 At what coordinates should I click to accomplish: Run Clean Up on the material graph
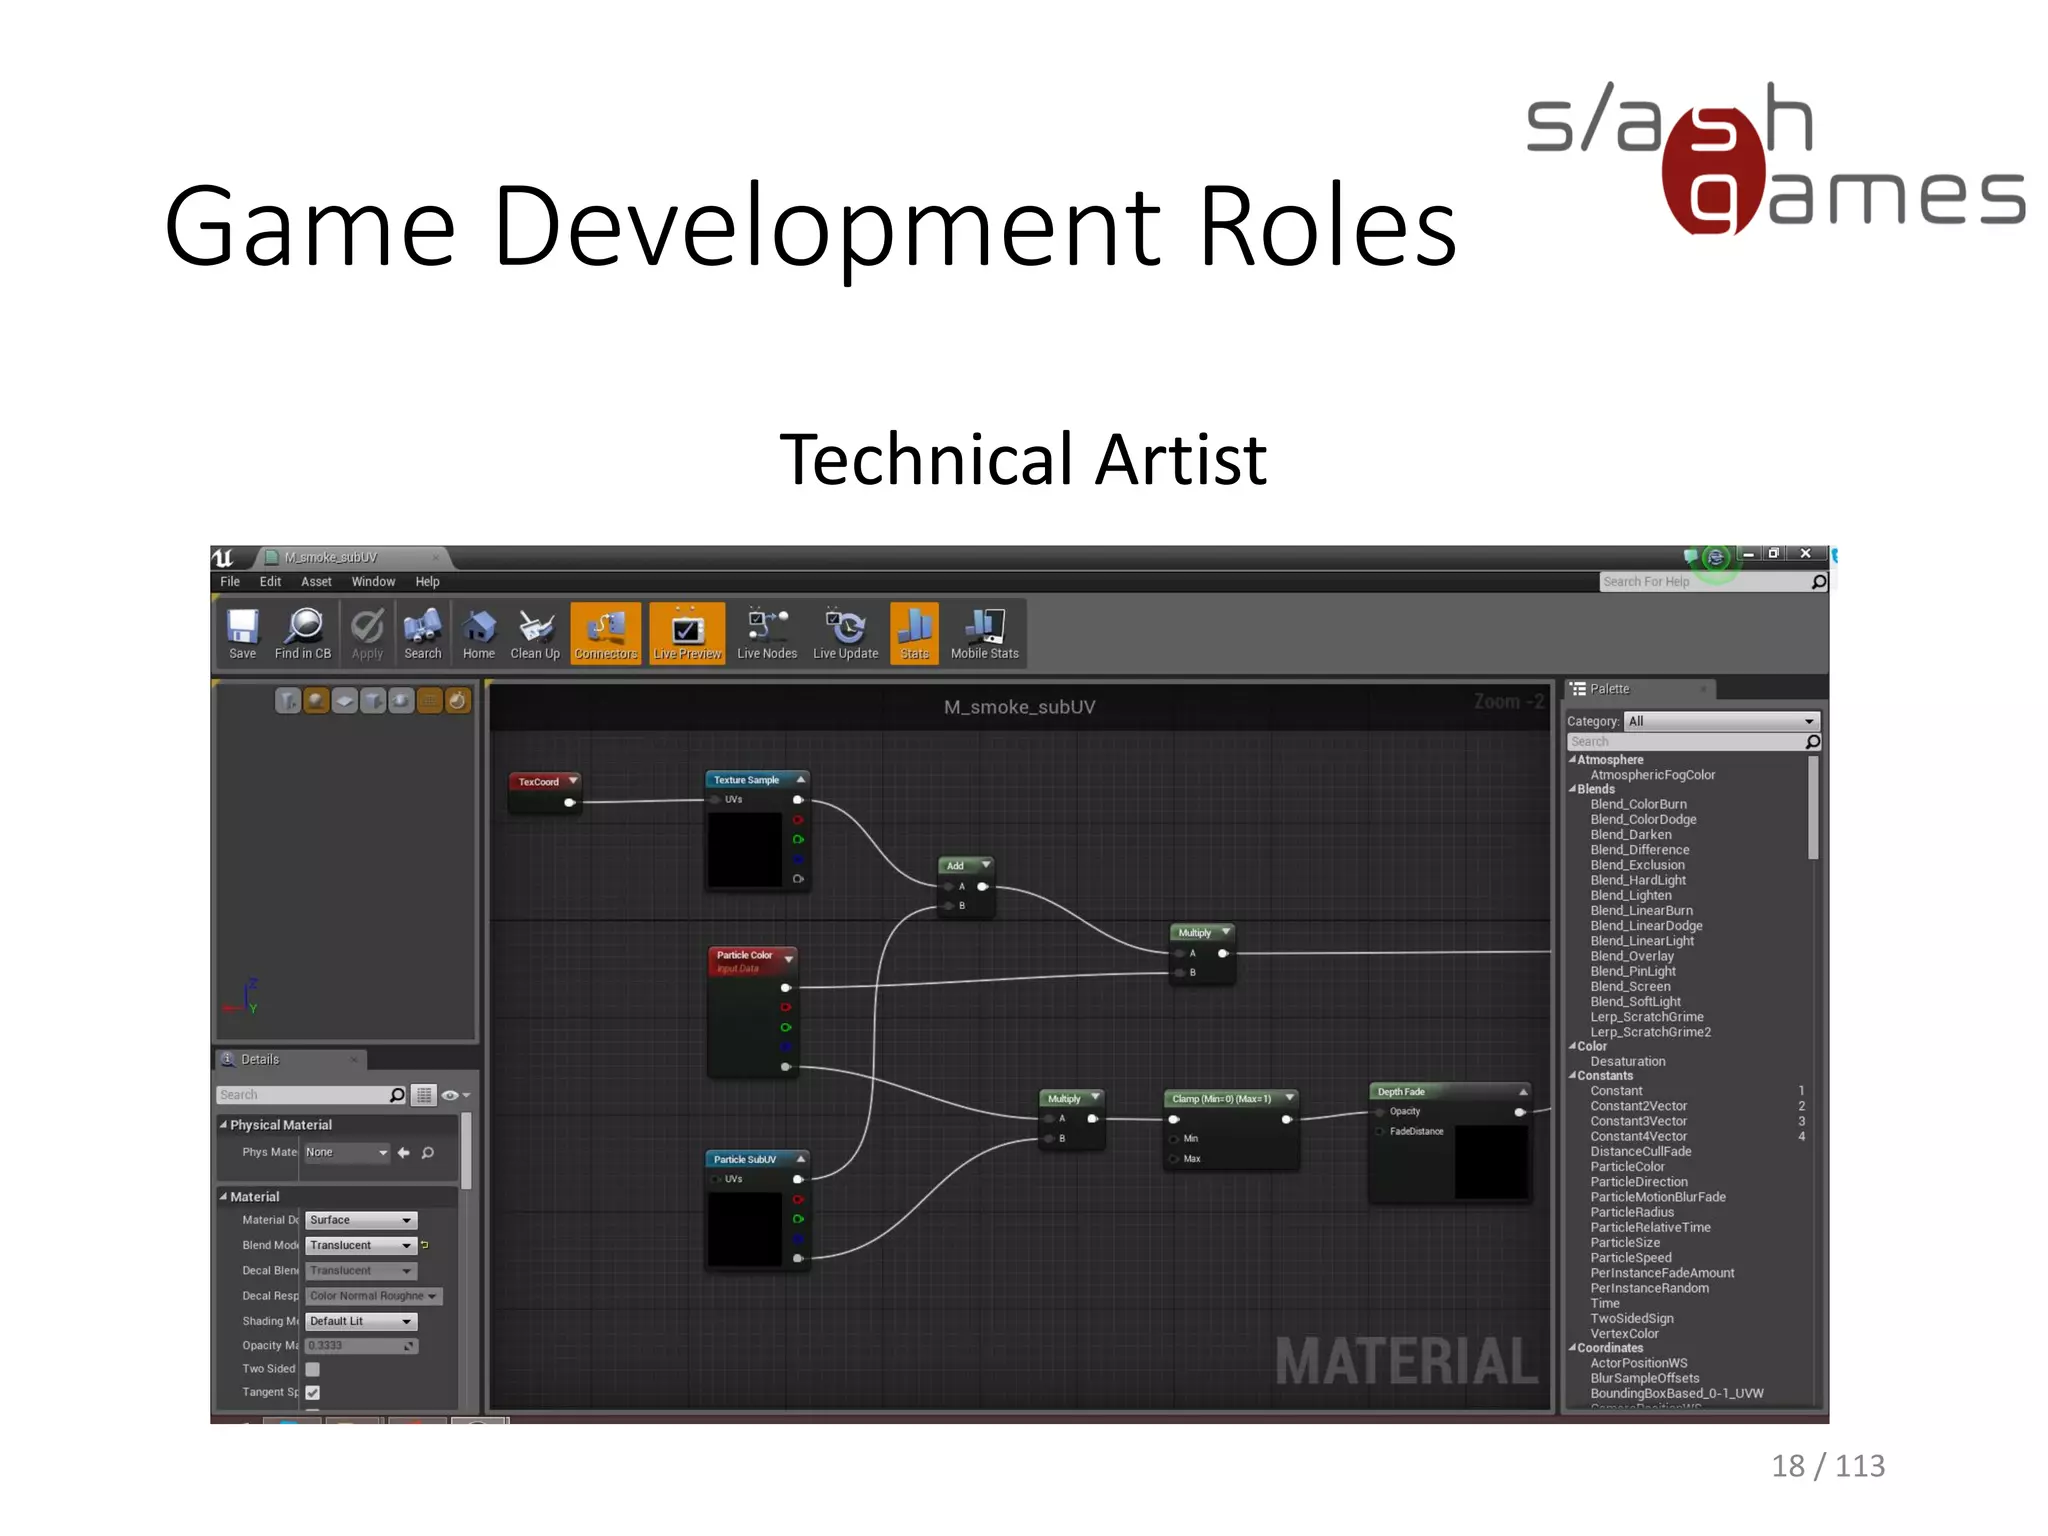(x=535, y=634)
